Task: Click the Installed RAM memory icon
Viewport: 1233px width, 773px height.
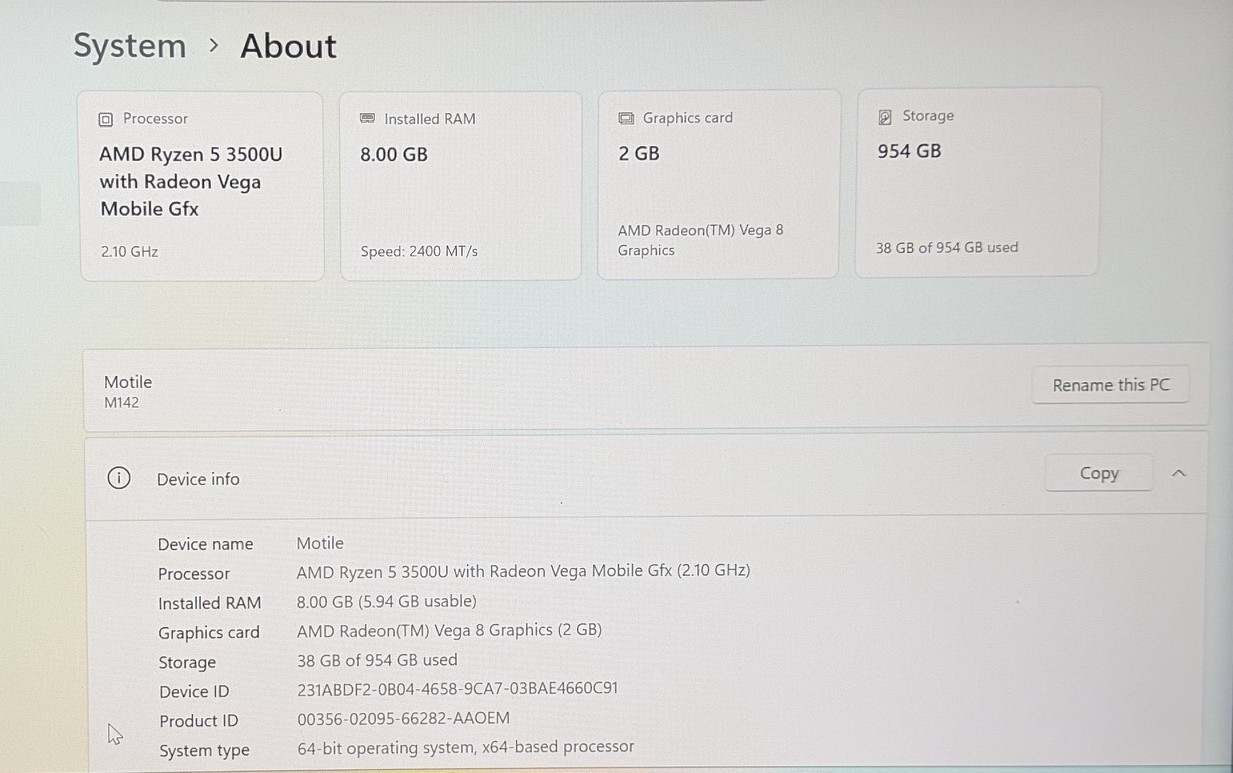Action: point(367,118)
